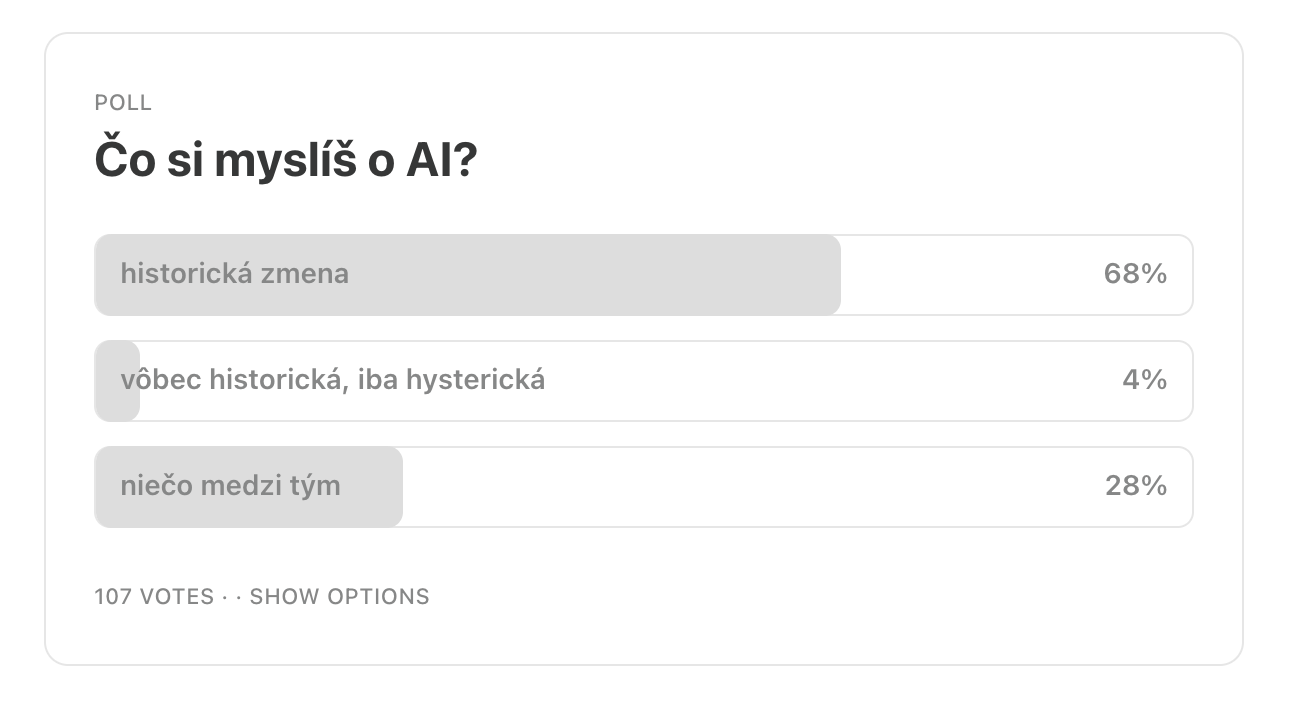Click the 68% result percentage

coord(1135,274)
